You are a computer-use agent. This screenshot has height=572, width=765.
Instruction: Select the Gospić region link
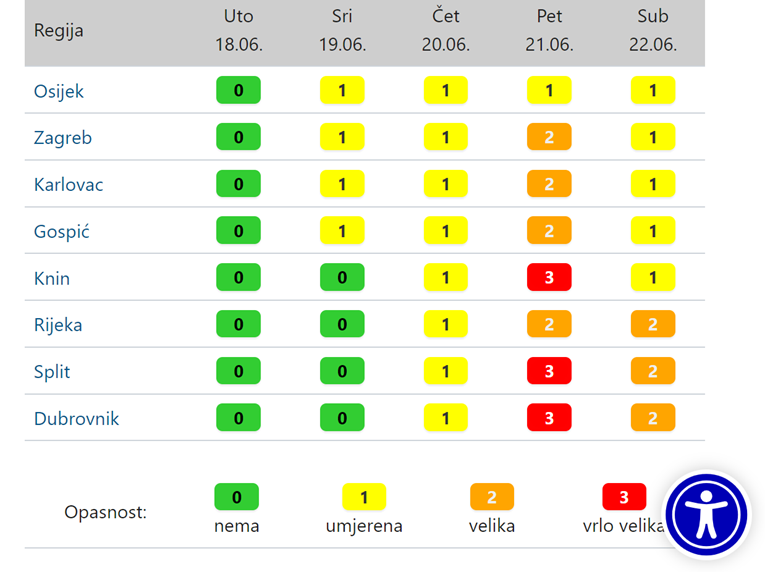[62, 231]
